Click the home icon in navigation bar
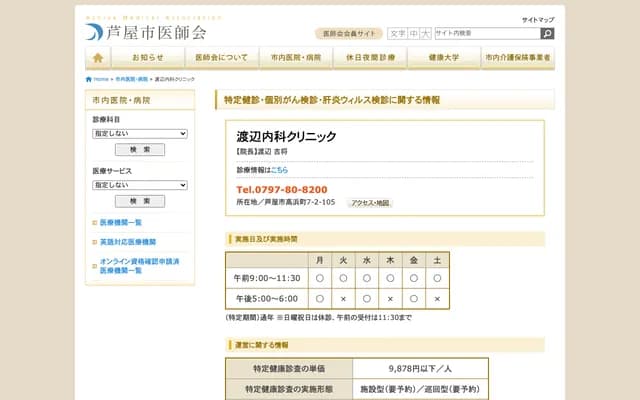Image resolution: width=640 pixels, height=400 pixels. point(98,58)
